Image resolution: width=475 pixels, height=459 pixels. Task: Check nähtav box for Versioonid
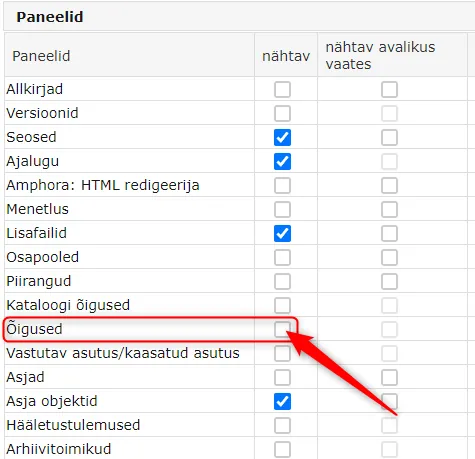coord(282,113)
